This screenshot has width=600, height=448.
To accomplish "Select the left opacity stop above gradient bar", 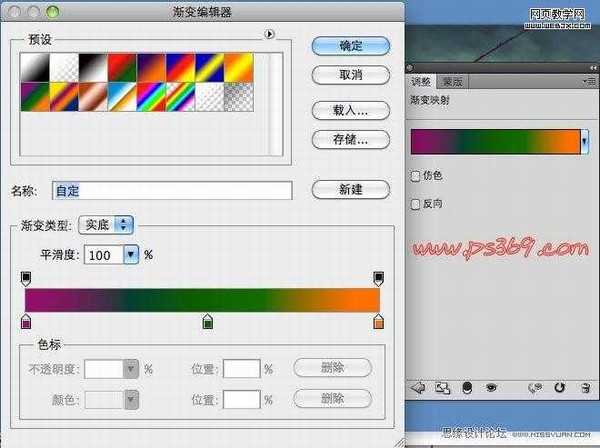I will (x=26, y=277).
